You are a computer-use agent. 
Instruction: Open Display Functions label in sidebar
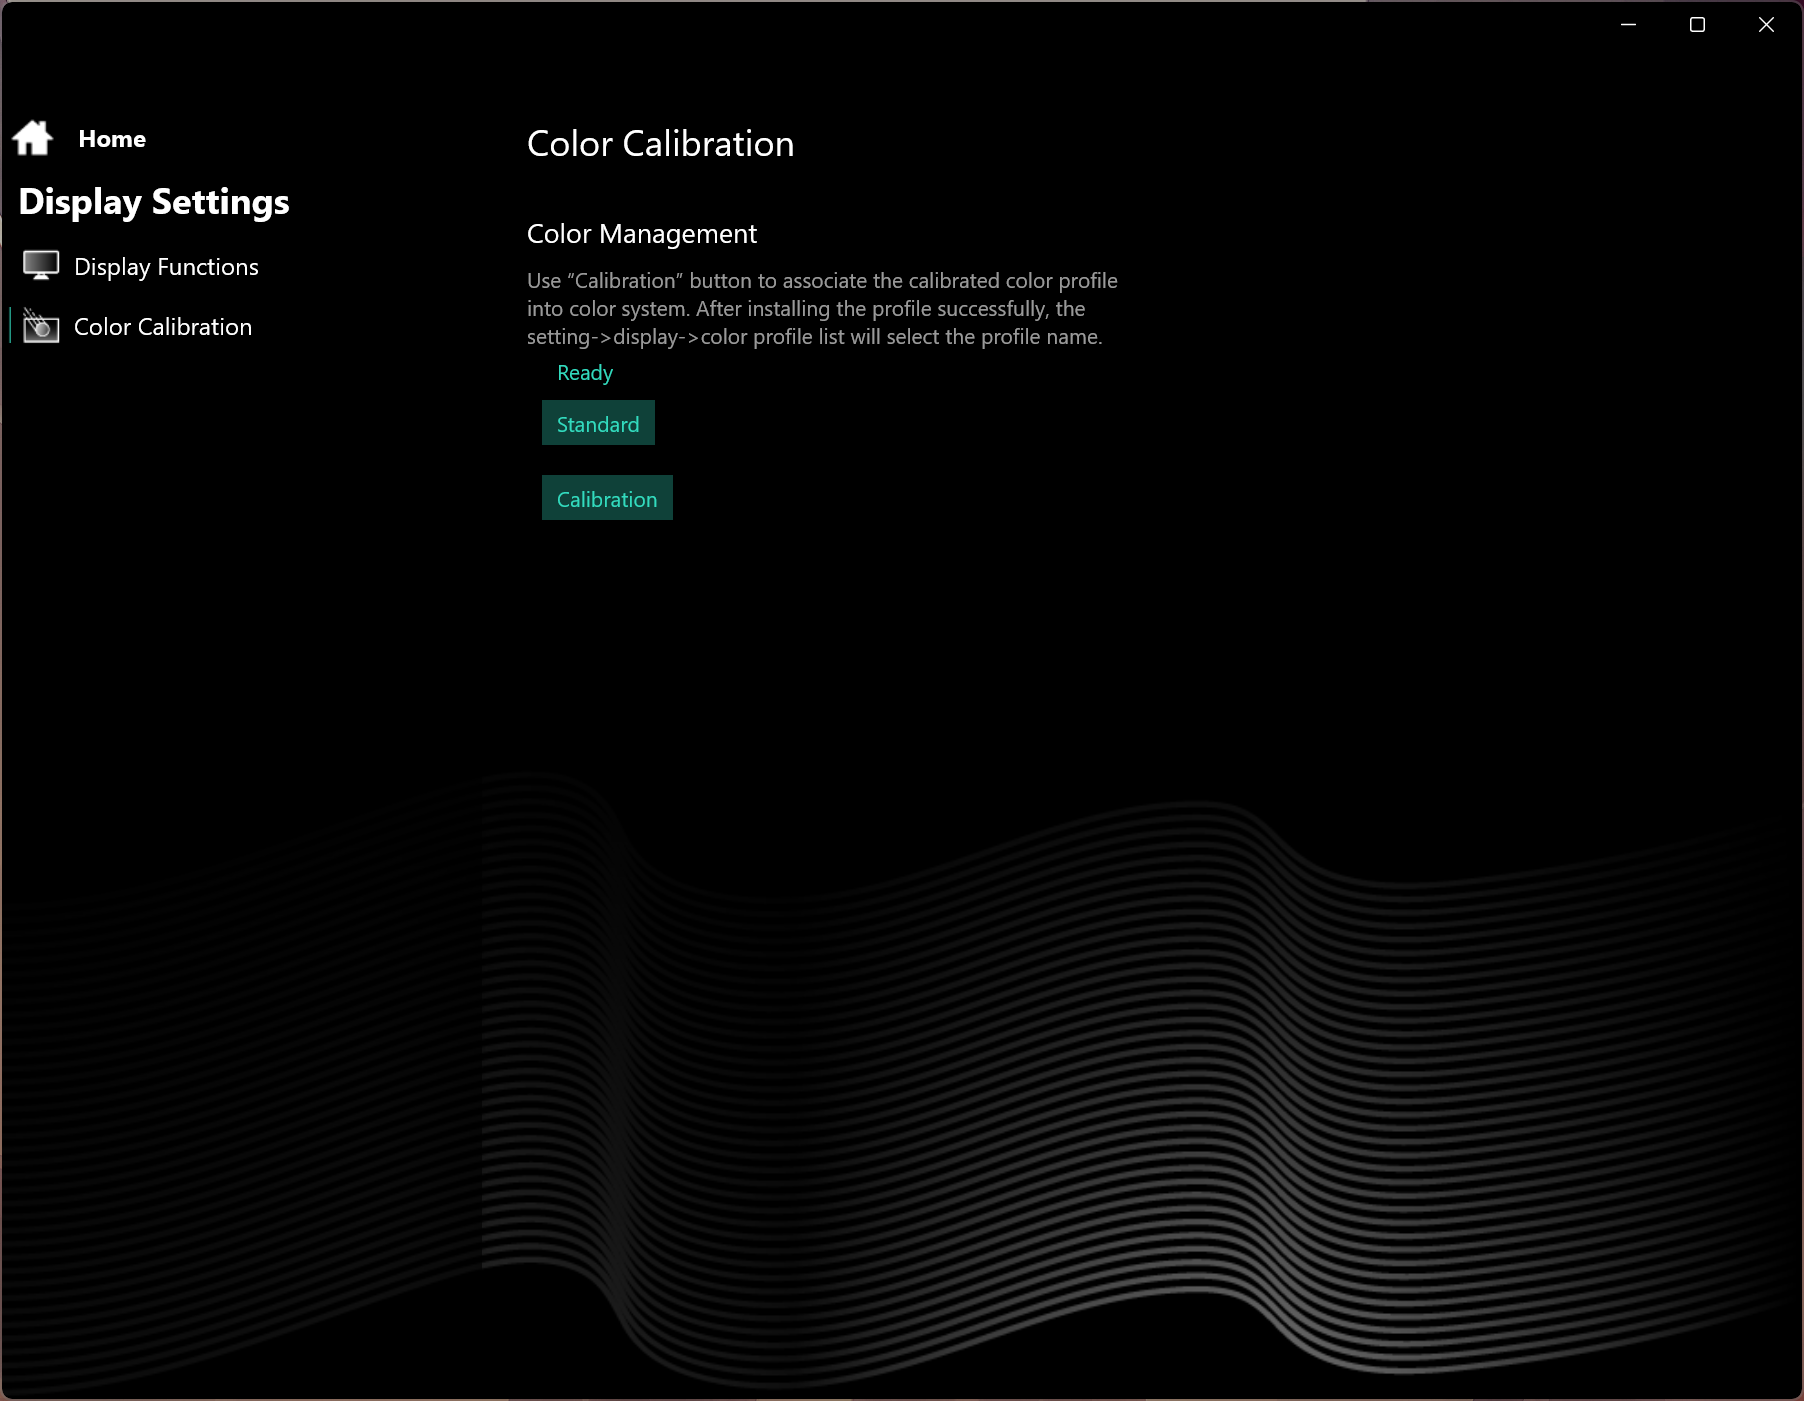(x=166, y=267)
